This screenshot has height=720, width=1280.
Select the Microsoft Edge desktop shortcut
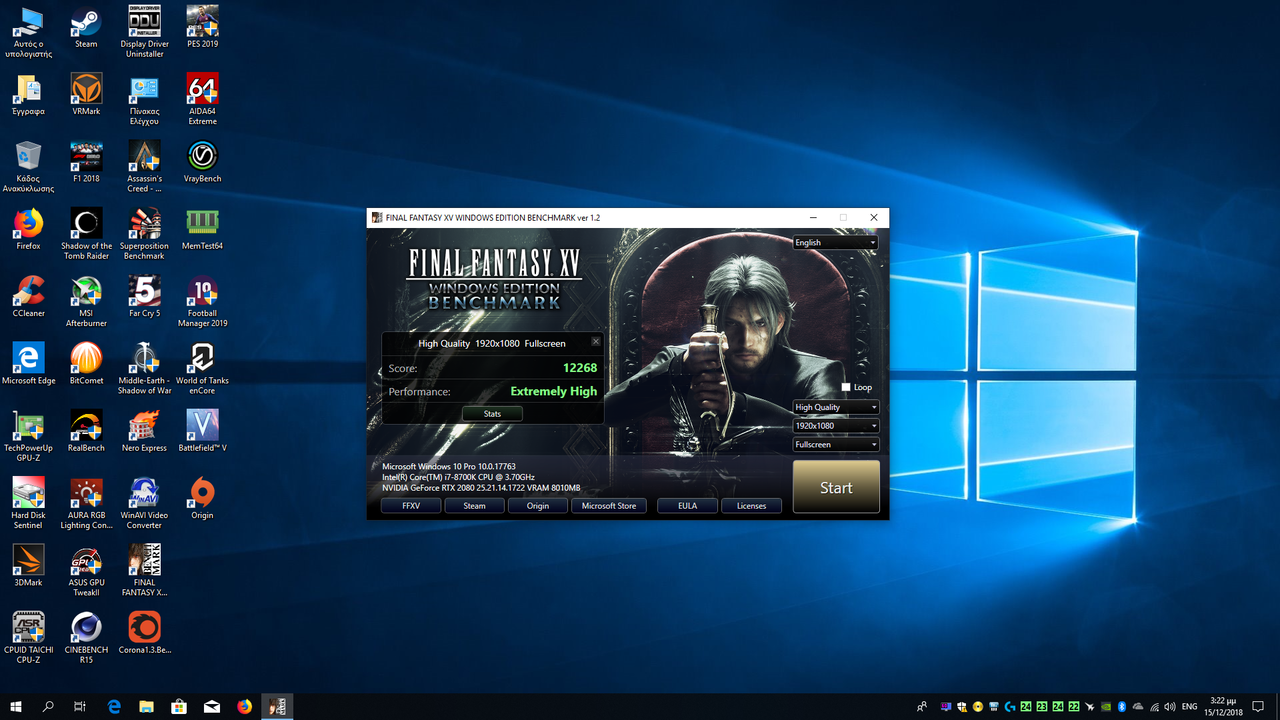(28, 363)
